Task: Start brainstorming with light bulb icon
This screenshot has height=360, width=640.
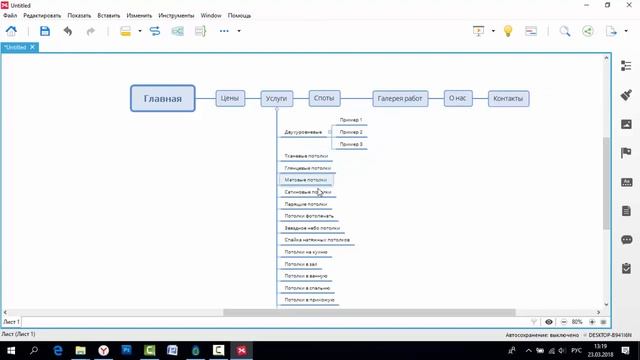Action: click(508, 31)
